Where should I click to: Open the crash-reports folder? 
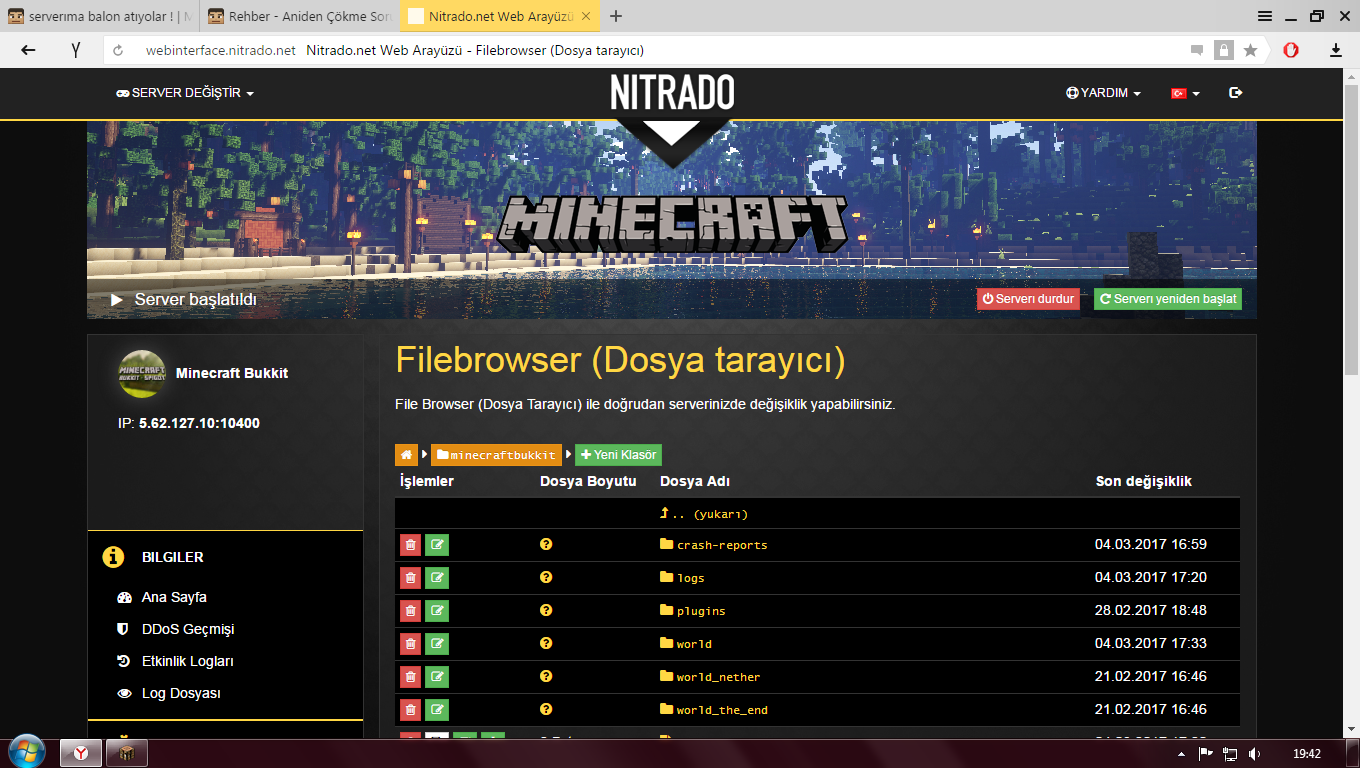pyautogui.click(x=714, y=545)
